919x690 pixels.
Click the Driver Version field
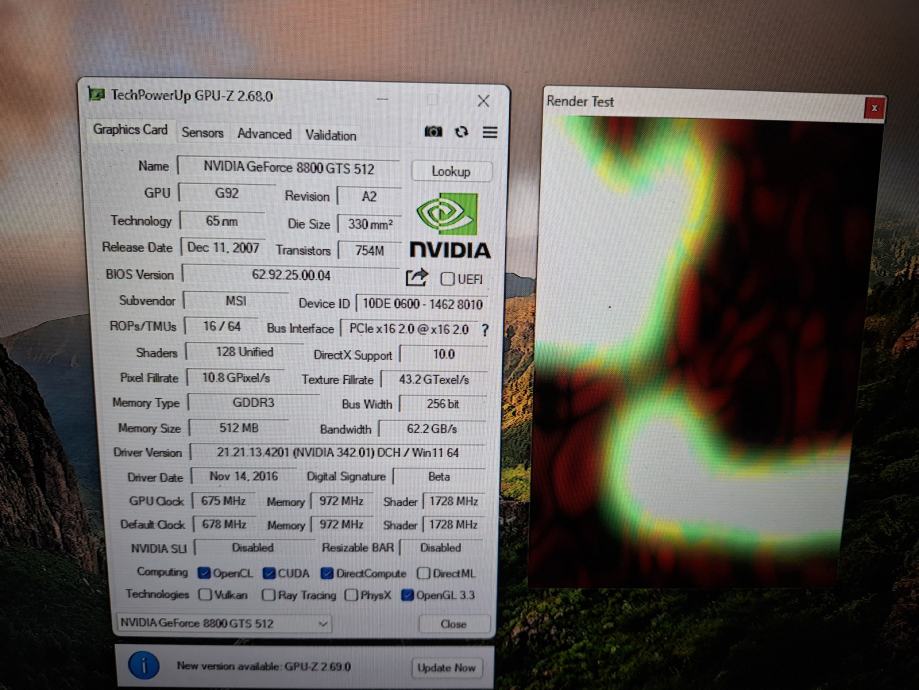[x=338, y=453]
